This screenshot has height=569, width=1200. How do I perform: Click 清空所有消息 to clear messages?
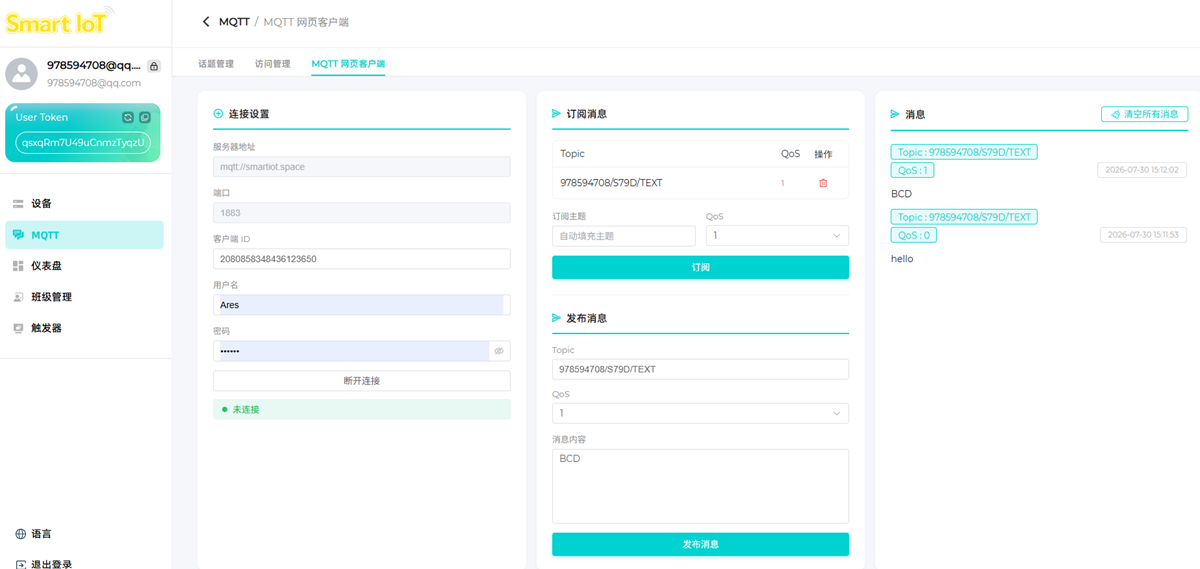click(1145, 115)
